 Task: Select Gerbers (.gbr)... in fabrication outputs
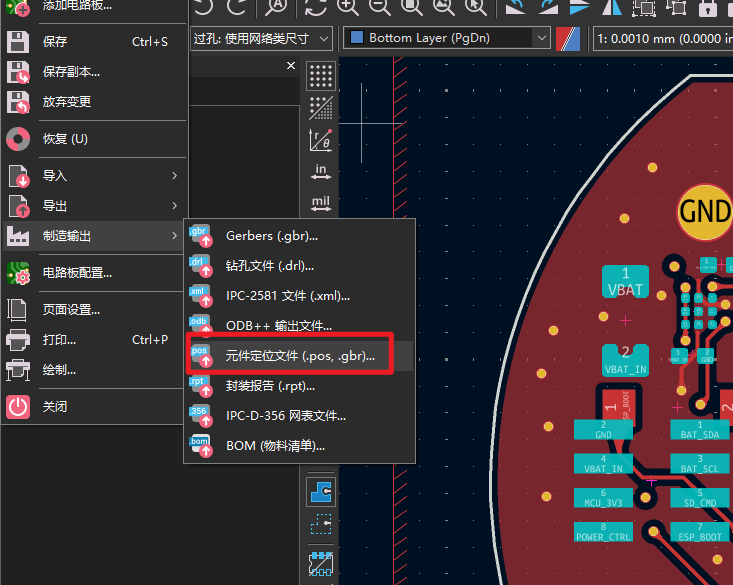(x=299, y=236)
